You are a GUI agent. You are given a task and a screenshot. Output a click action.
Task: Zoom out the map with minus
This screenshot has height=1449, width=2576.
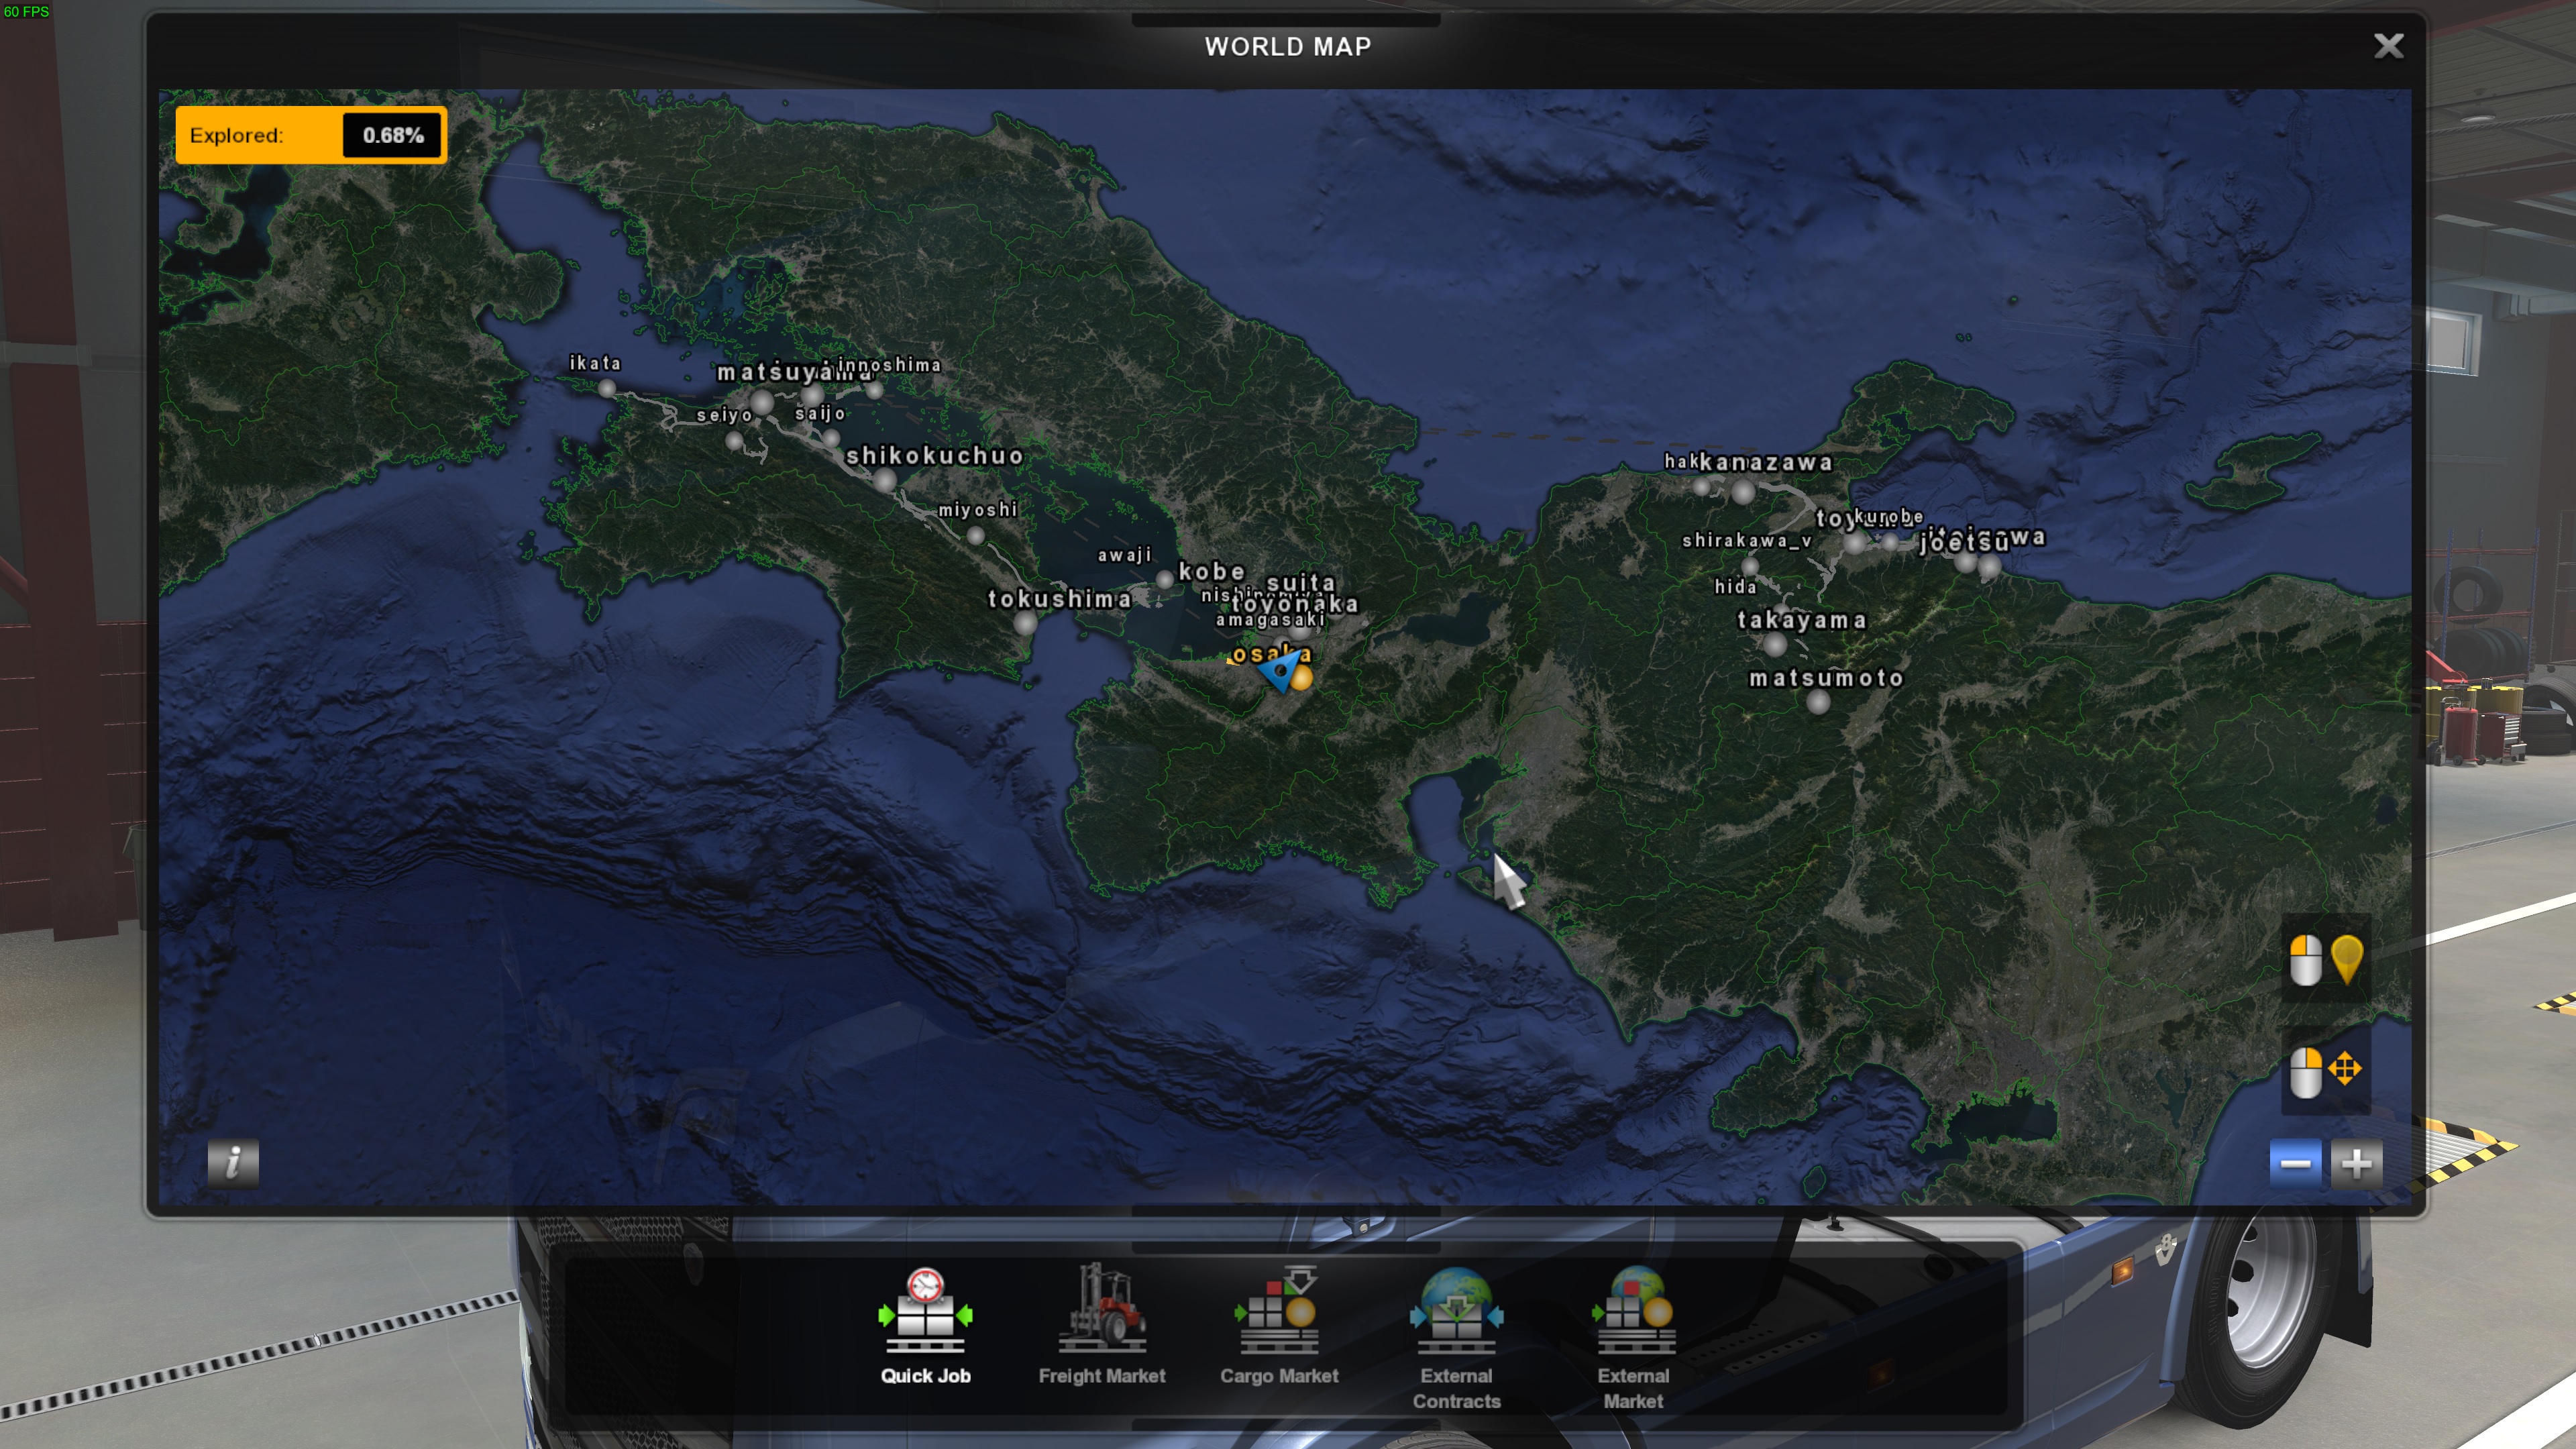[2295, 1163]
